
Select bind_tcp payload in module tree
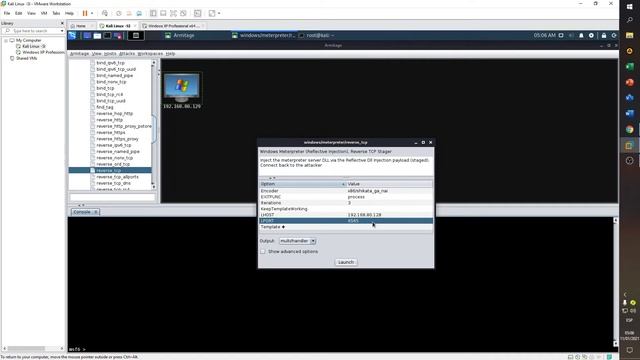pyautogui.click(x=105, y=88)
